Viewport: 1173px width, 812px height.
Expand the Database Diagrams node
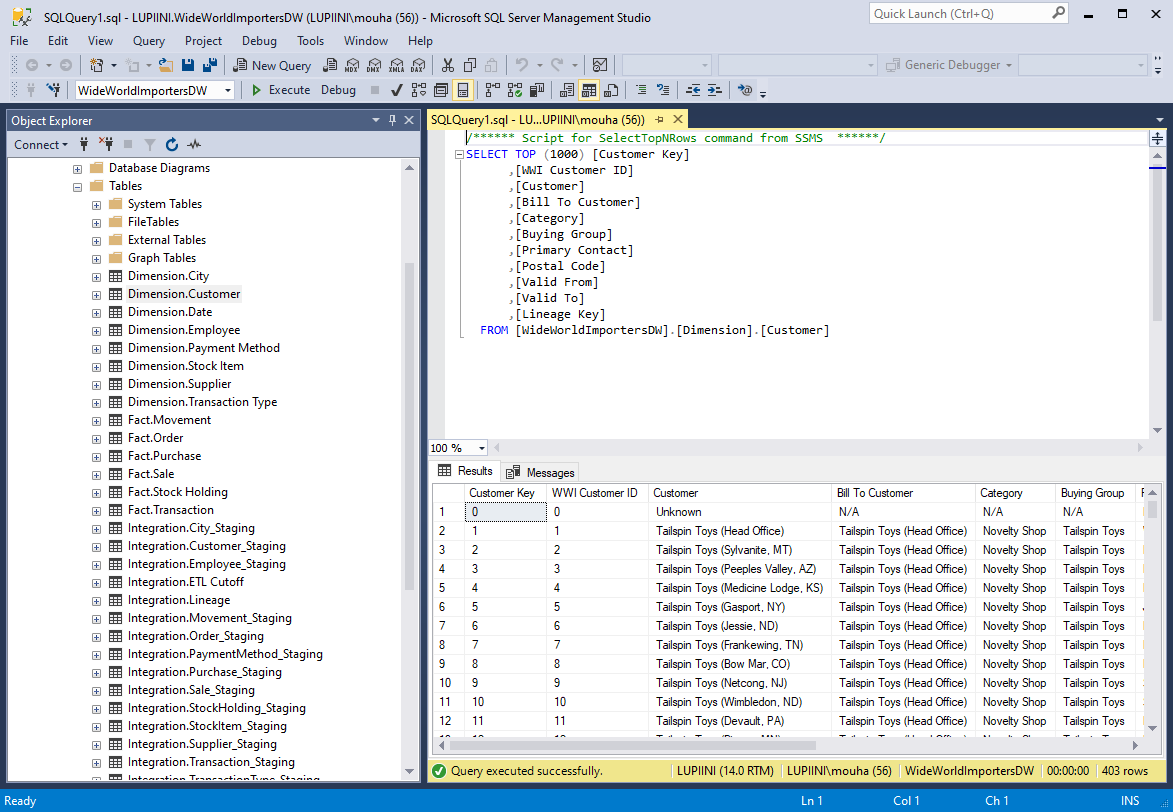pyautogui.click(x=77, y=169)
